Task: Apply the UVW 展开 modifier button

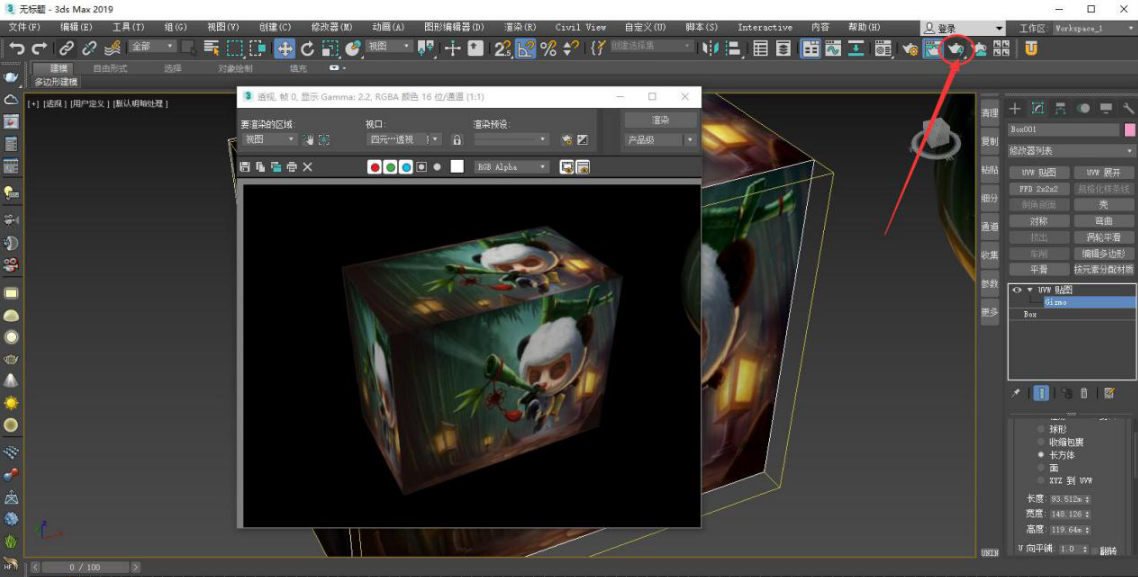Action: 1102,171
